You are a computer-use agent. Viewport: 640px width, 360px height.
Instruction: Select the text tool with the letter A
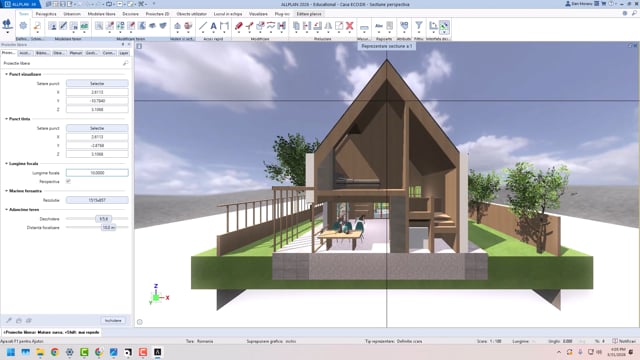click(213, 26)
